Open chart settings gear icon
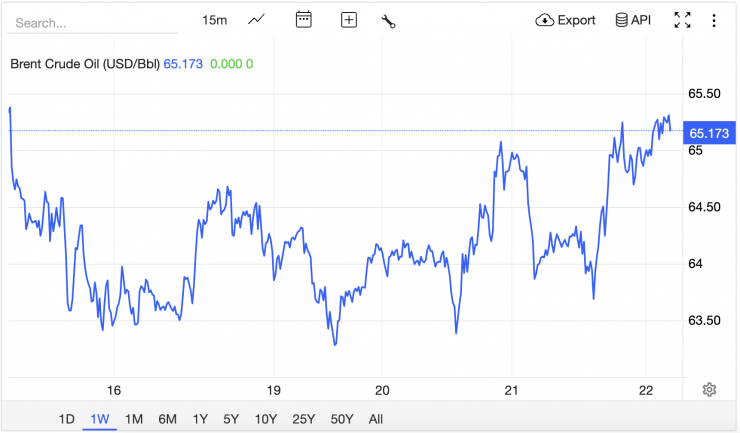 click(x=709, y=390)
